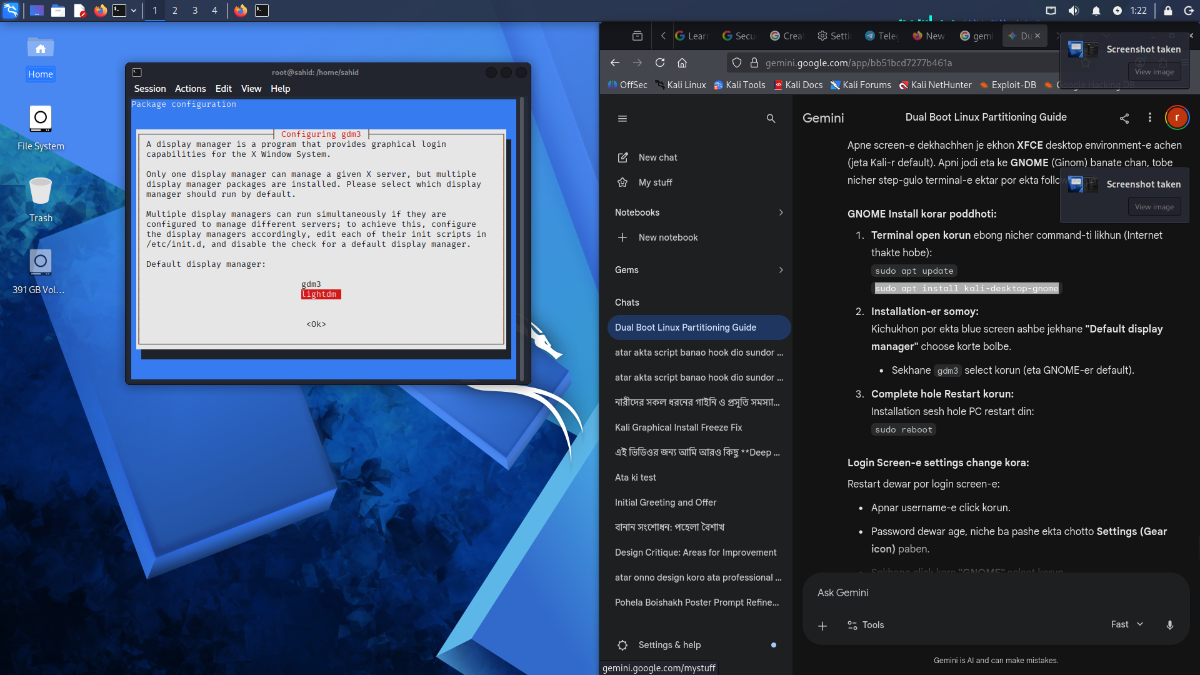Open the volume control in the panel
The image size is (1200, 675).
(1074, 10)
